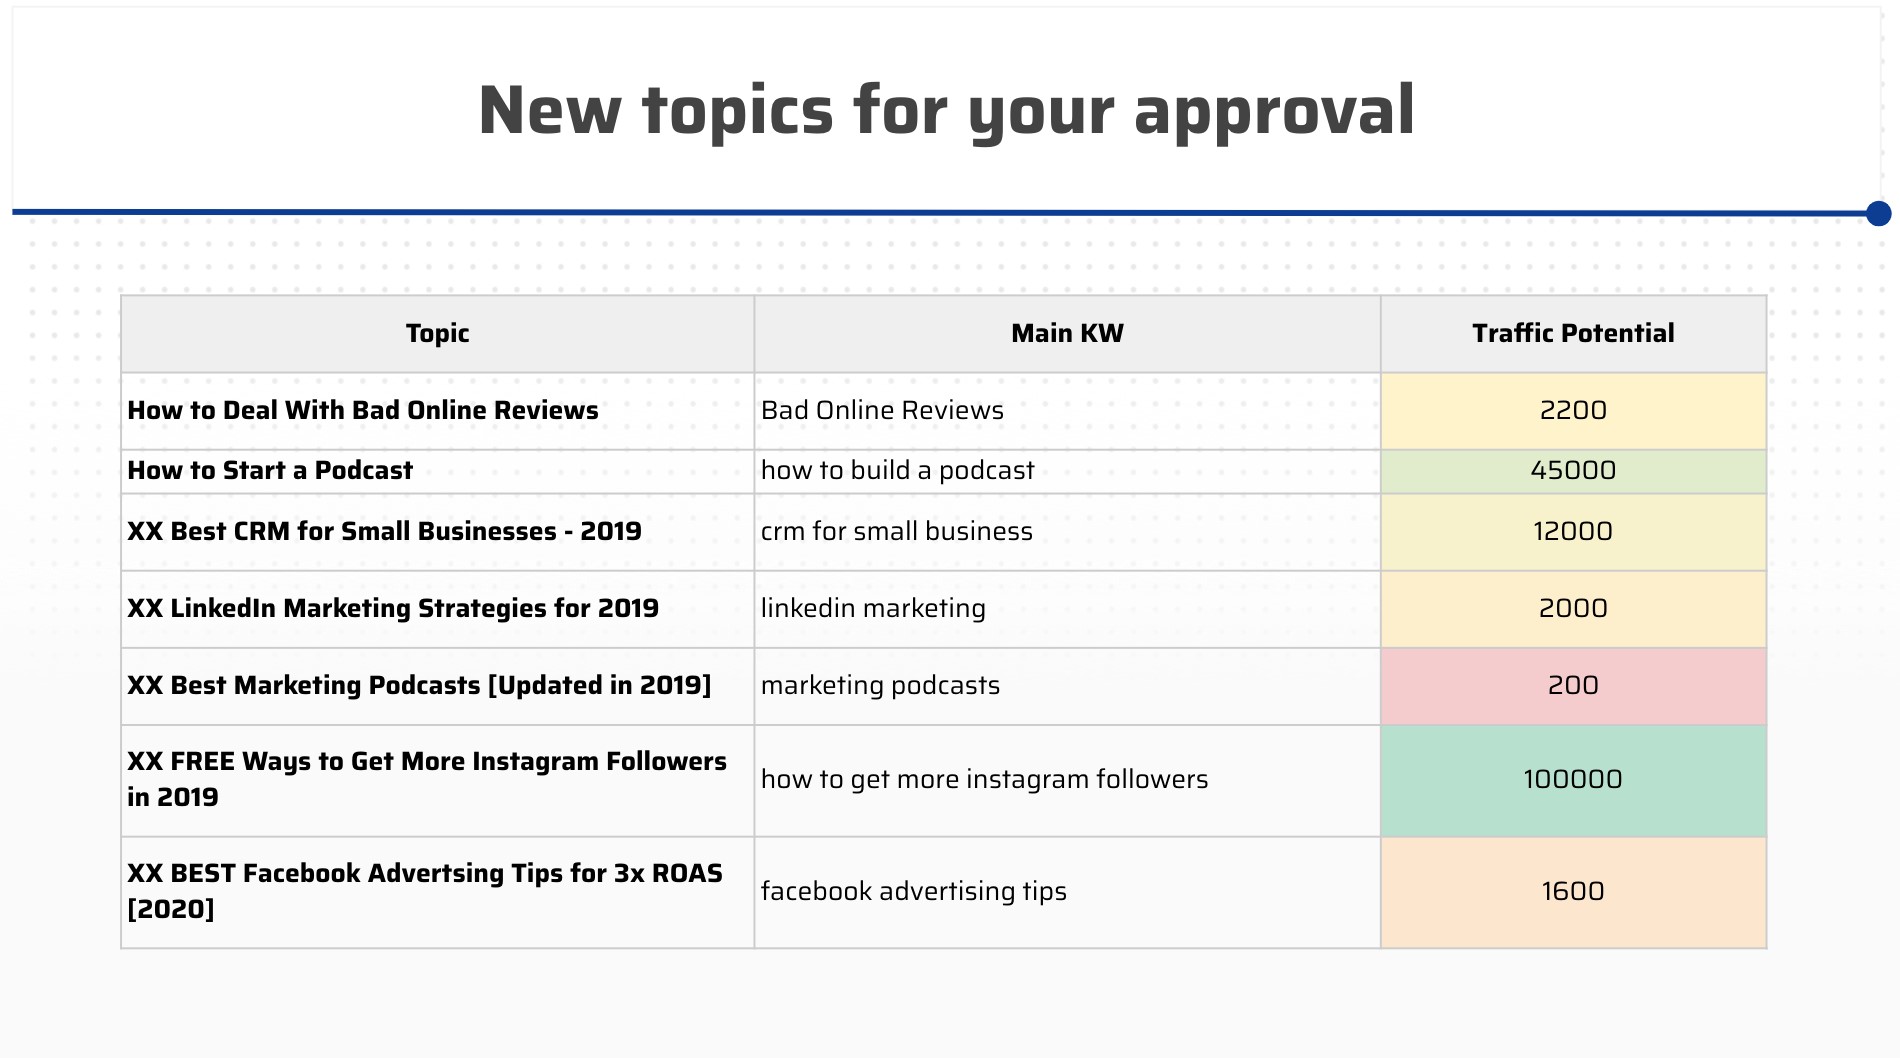Click the 'facebook advertising tips' keyword cell

coord(1067,892)
